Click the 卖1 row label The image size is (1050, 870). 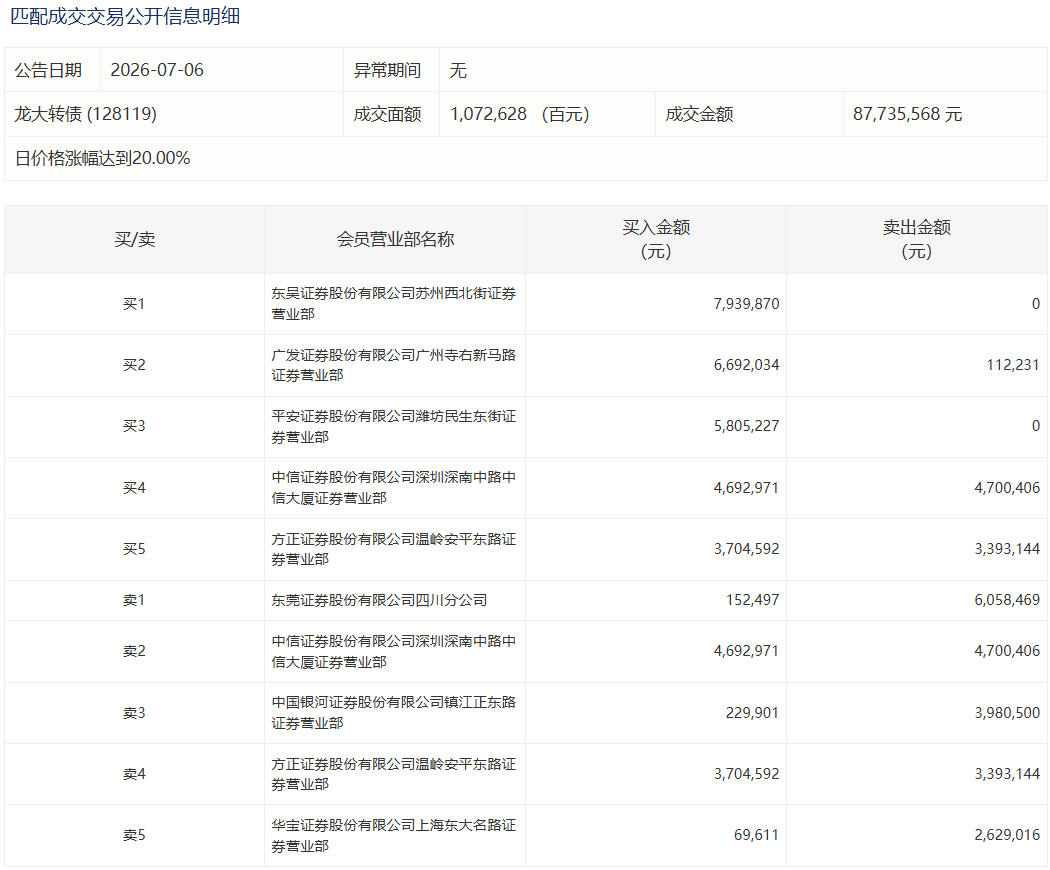point(134,600)
